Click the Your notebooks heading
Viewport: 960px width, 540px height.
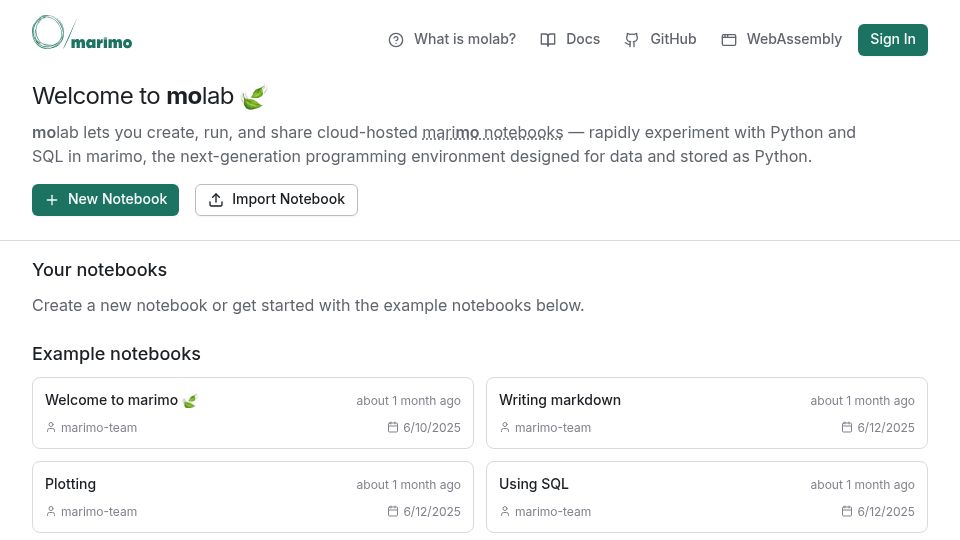coord(99,270)
